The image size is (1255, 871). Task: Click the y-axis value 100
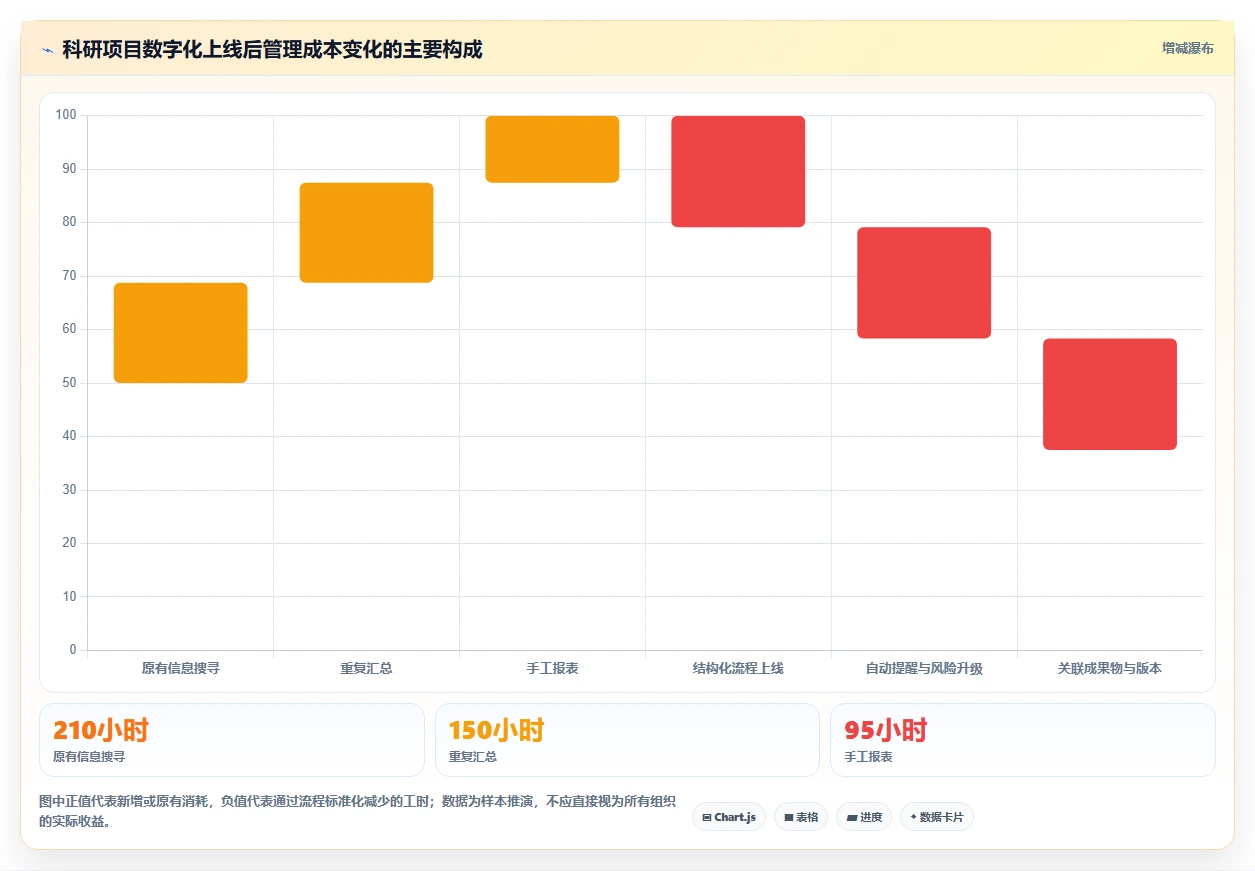[66, 115]
